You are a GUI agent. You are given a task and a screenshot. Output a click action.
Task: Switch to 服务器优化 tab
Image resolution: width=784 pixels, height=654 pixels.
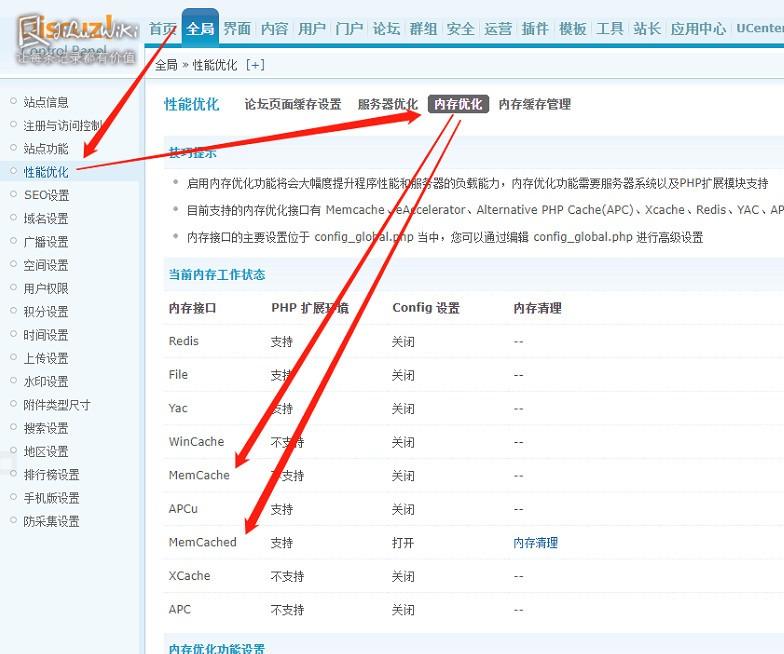[388, 104]
